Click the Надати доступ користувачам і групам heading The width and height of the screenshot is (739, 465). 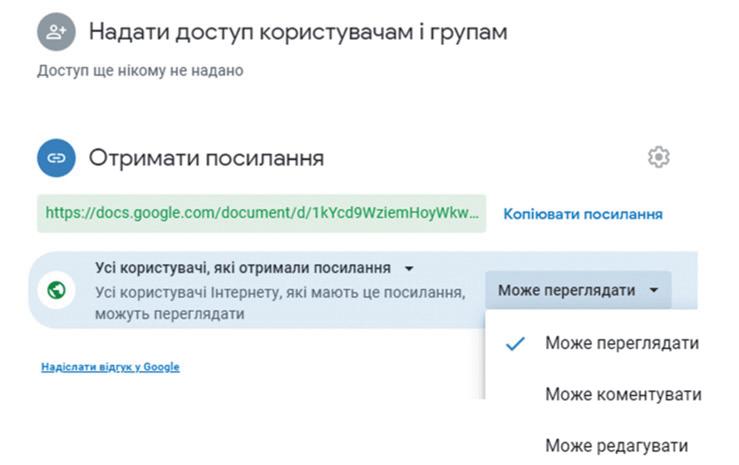[297, 32]
